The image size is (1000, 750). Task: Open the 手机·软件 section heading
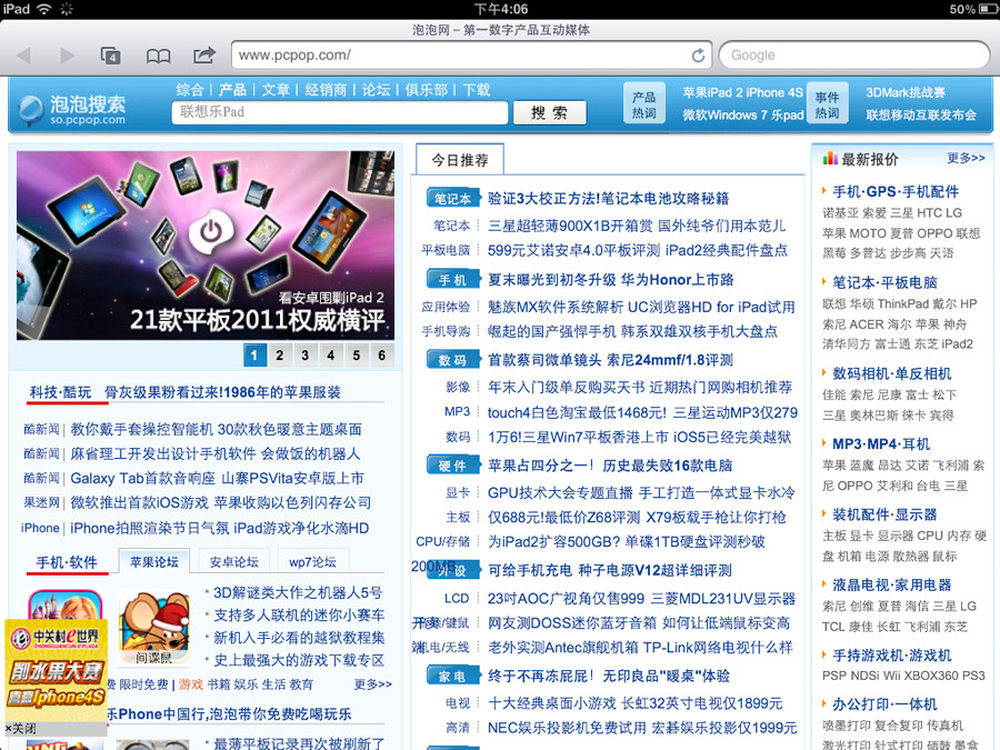coord(67,562)
